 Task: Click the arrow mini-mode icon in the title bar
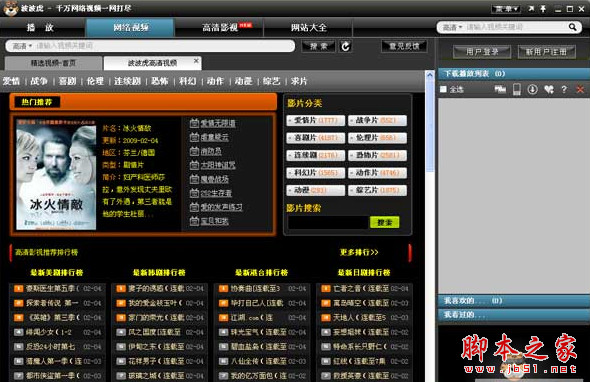point(531,8)
